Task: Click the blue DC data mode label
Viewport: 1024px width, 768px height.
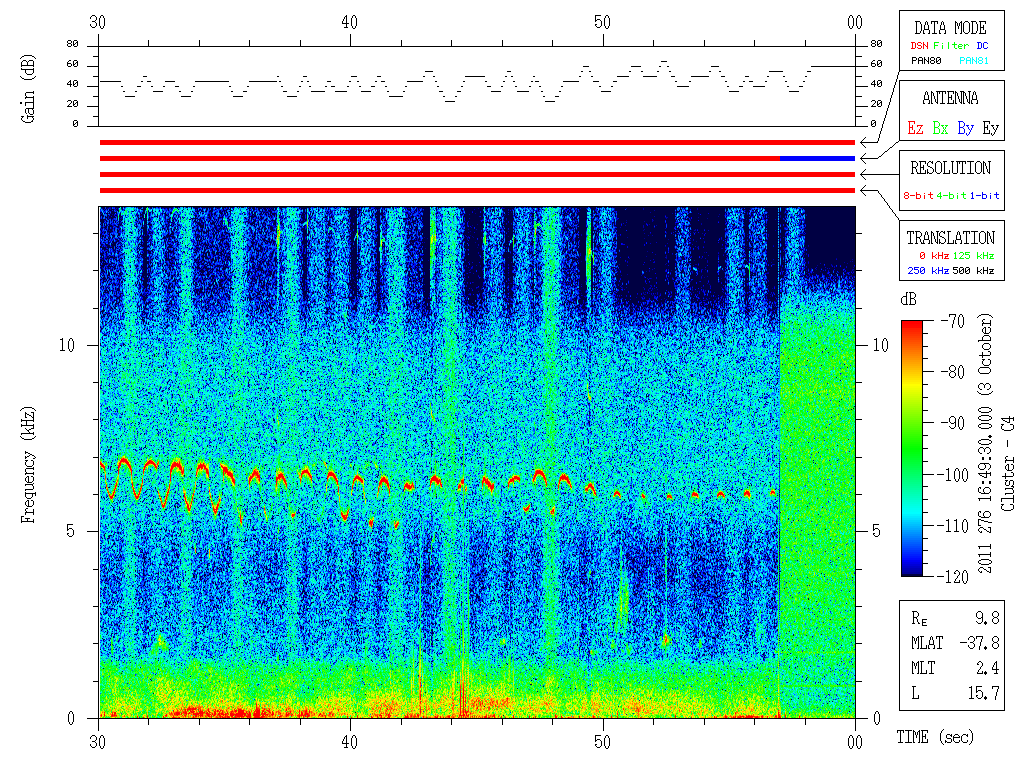Action: tap(982, 46)
